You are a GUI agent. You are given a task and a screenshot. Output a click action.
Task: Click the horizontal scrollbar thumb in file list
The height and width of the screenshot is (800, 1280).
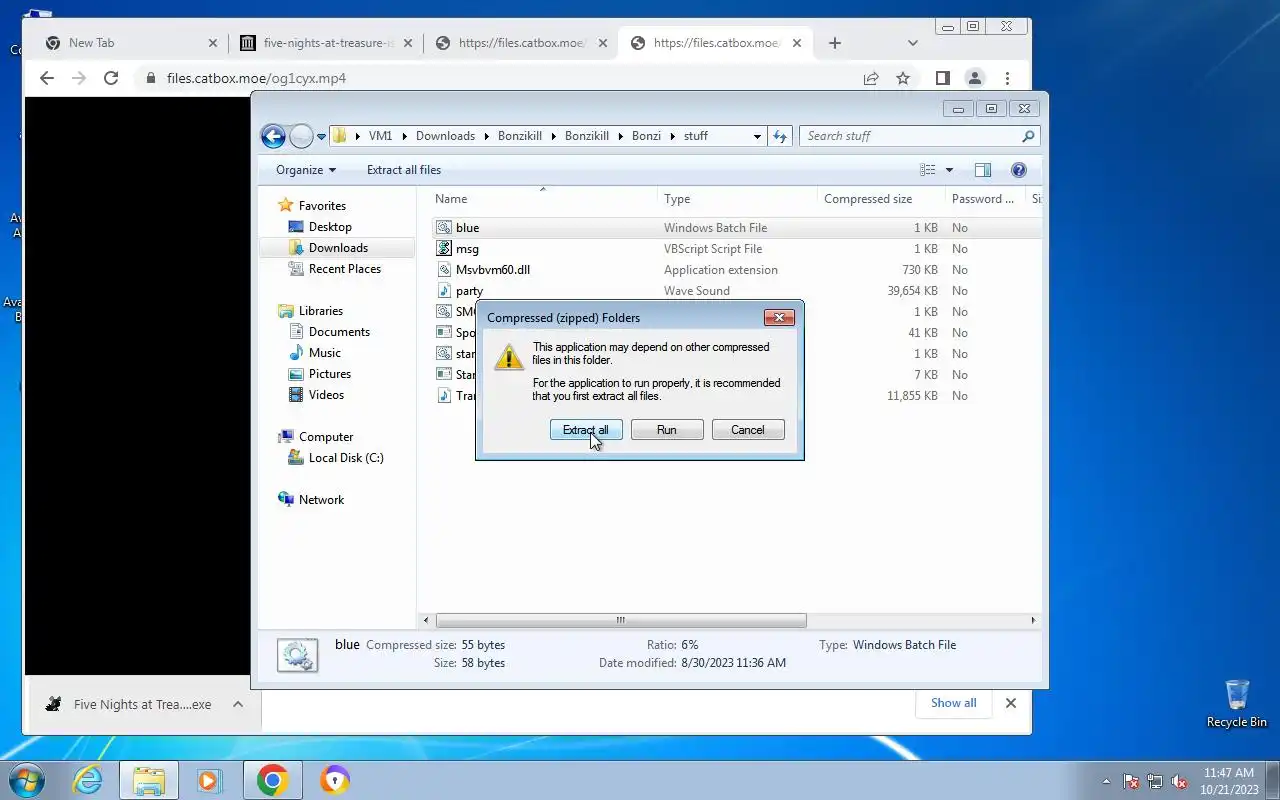coord(621,620)
